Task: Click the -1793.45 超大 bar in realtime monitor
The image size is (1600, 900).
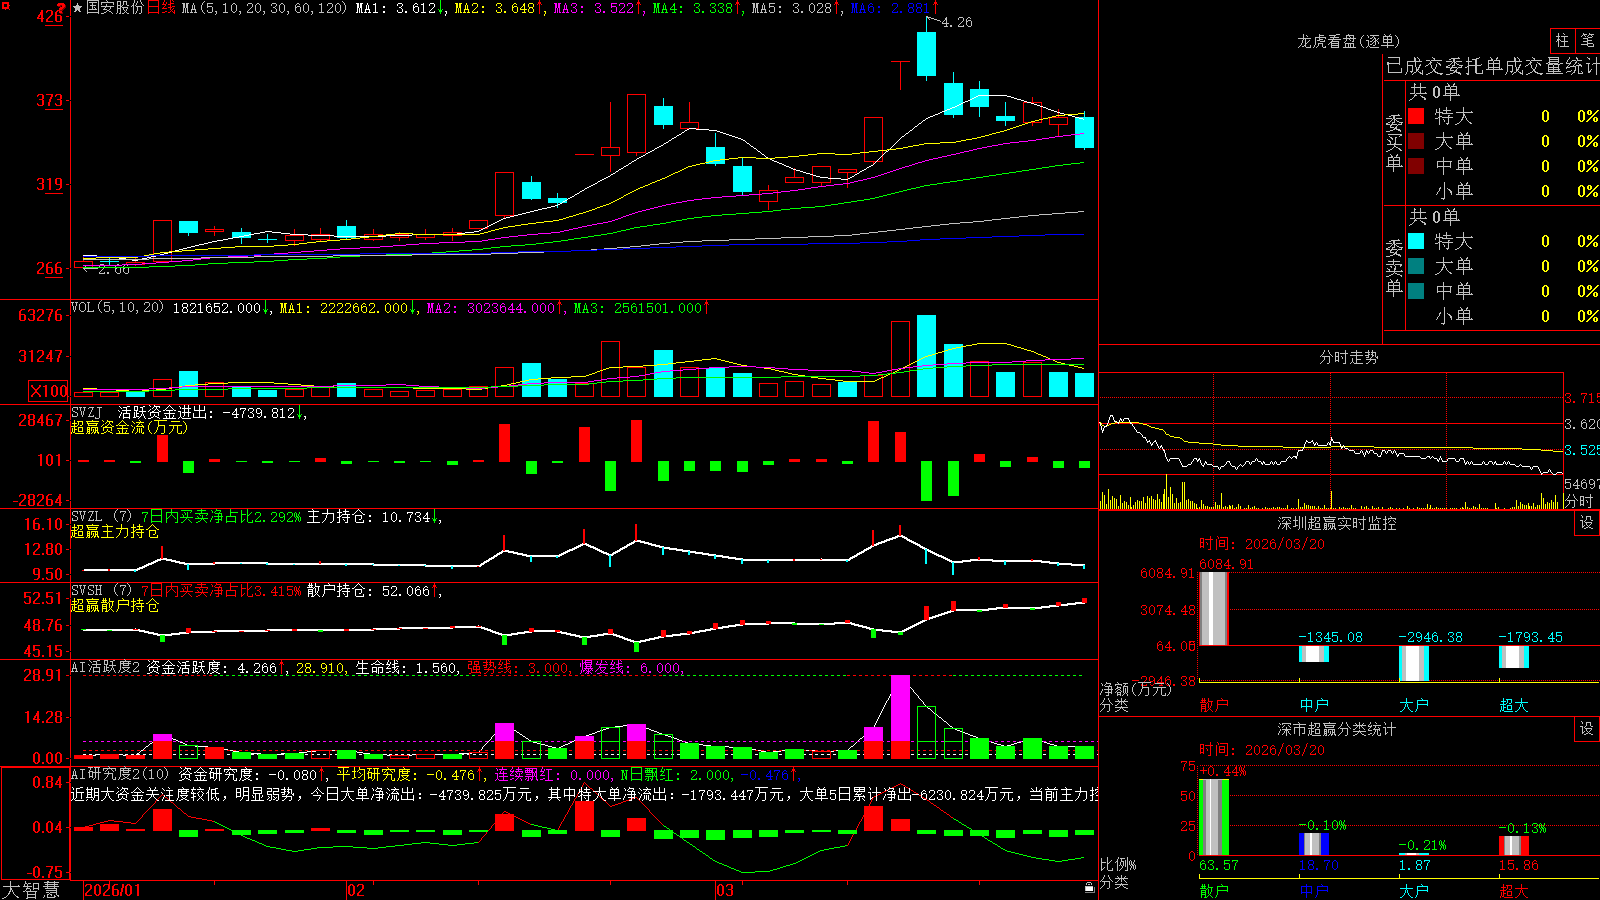Action: 1514,657
